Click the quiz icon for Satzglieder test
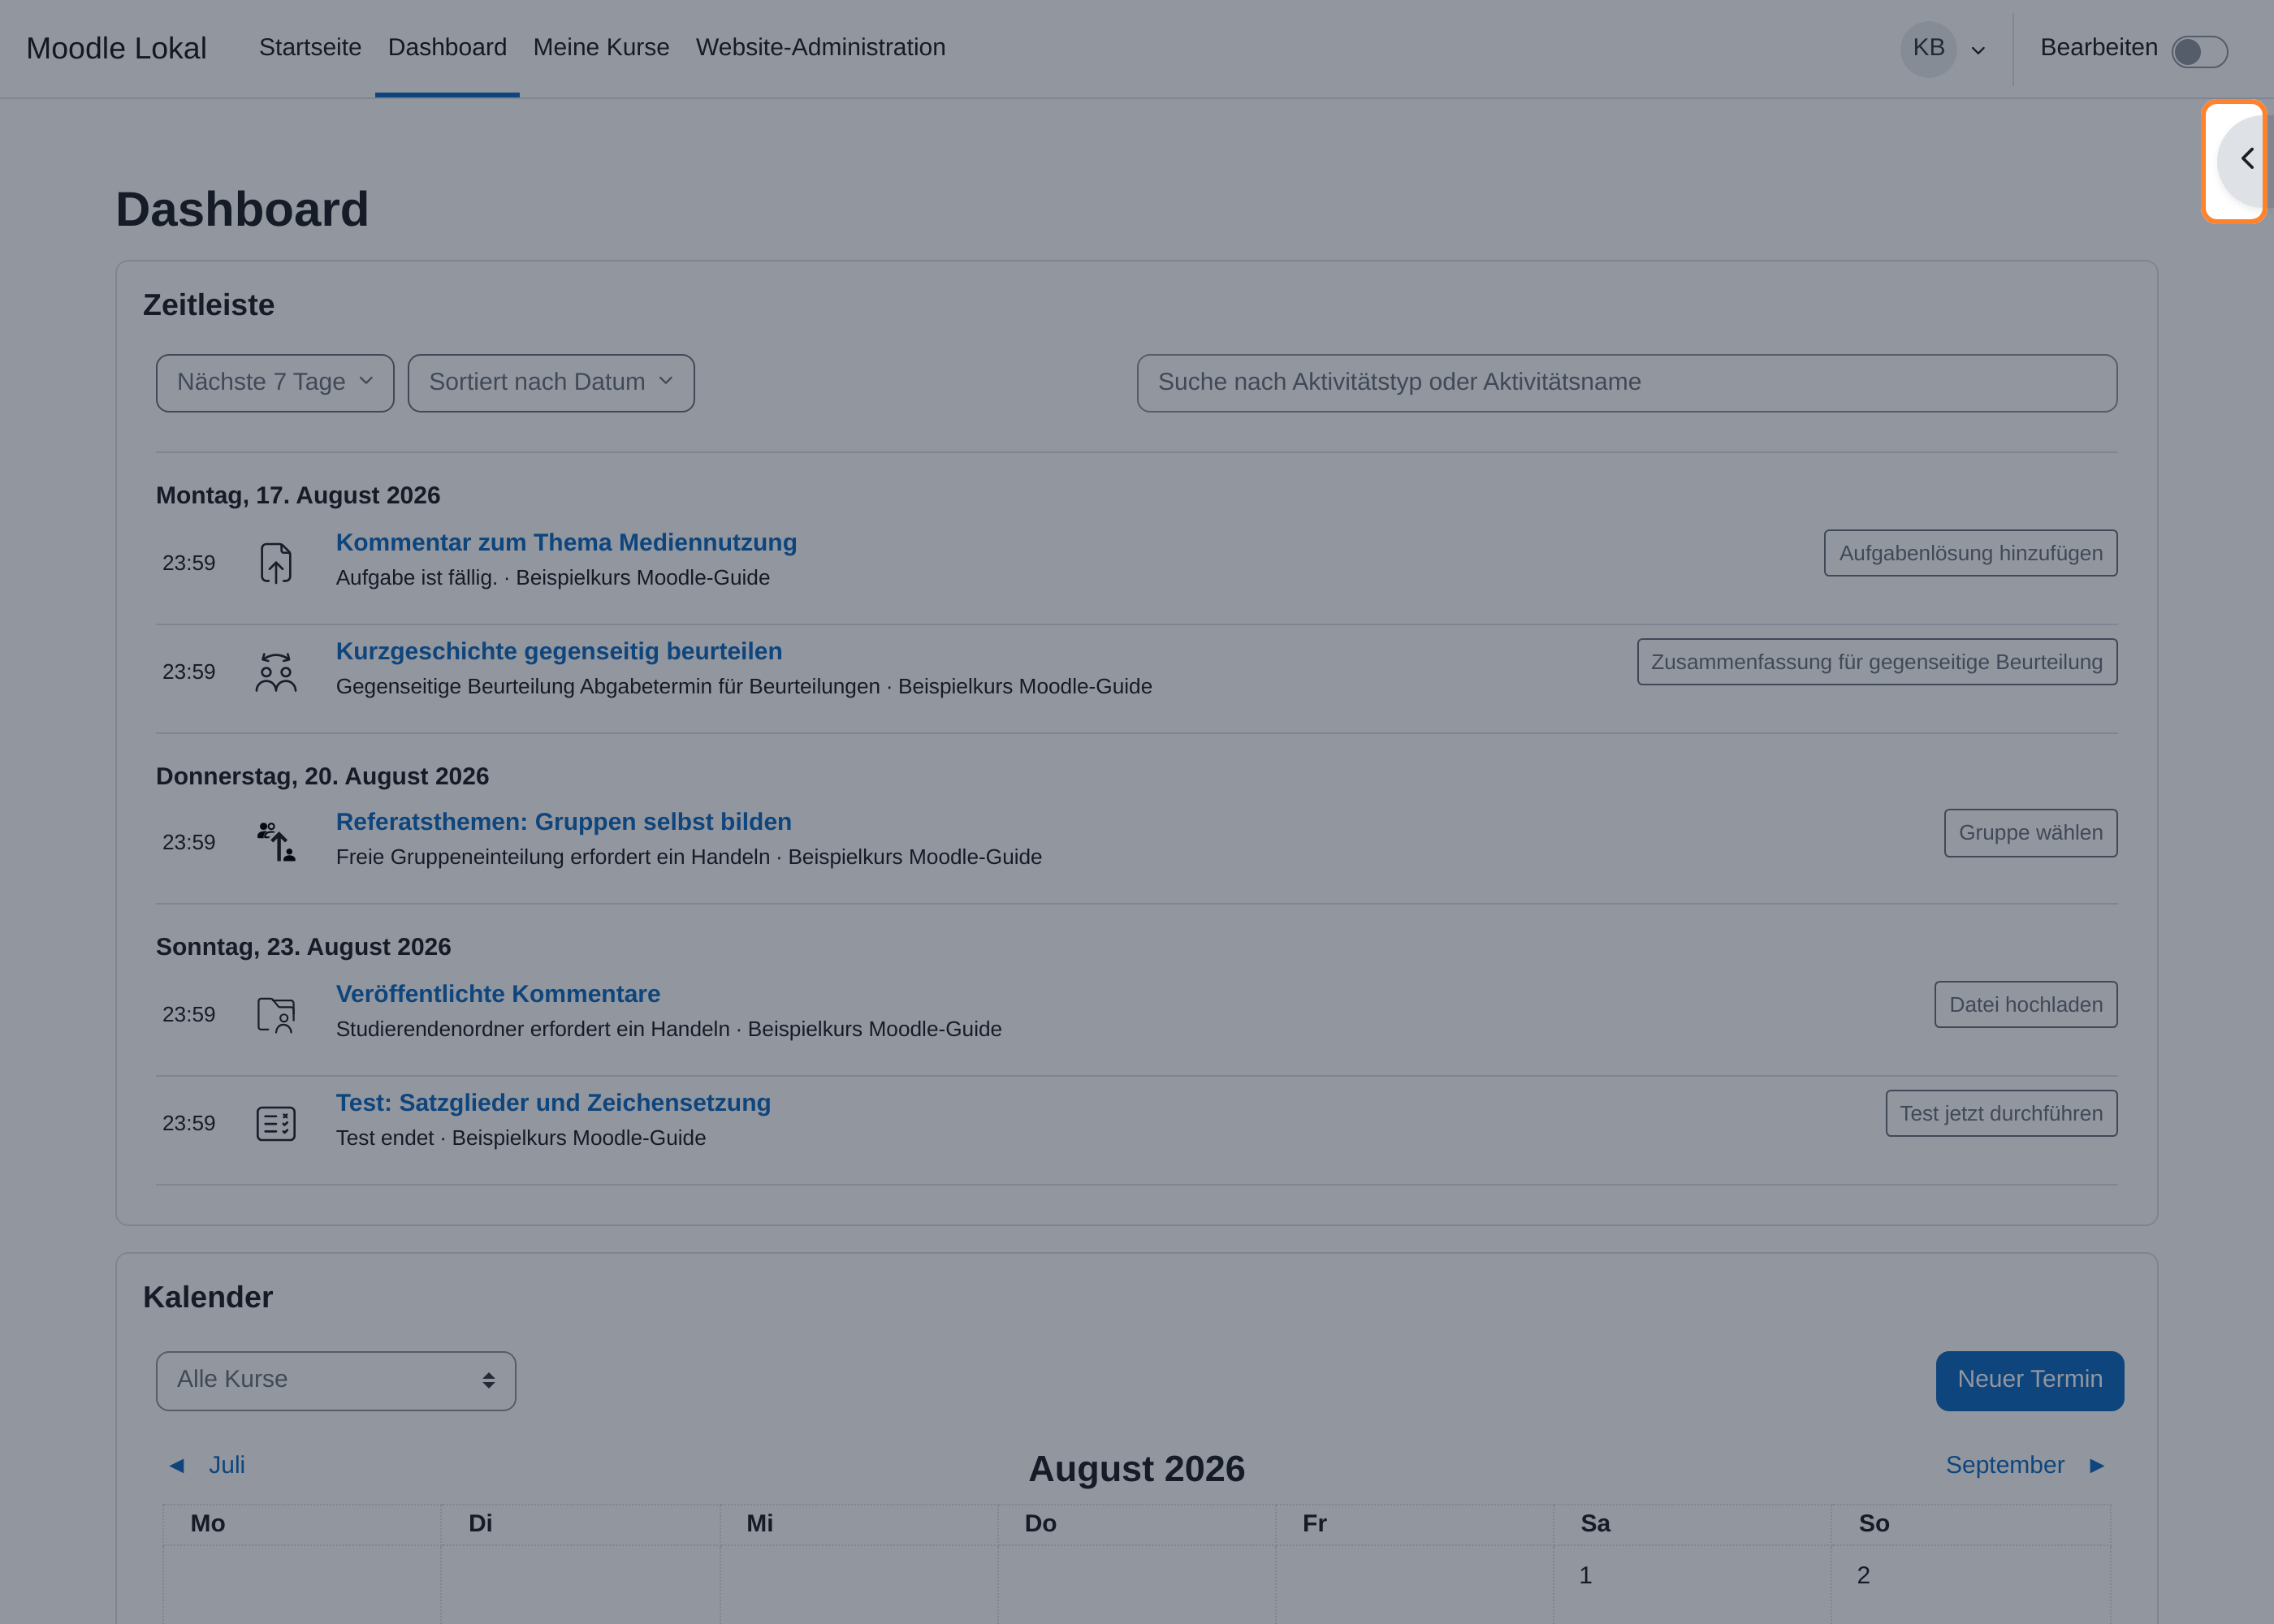The height and width of the screenshot is (1624, 2274). pos(276,1123)
